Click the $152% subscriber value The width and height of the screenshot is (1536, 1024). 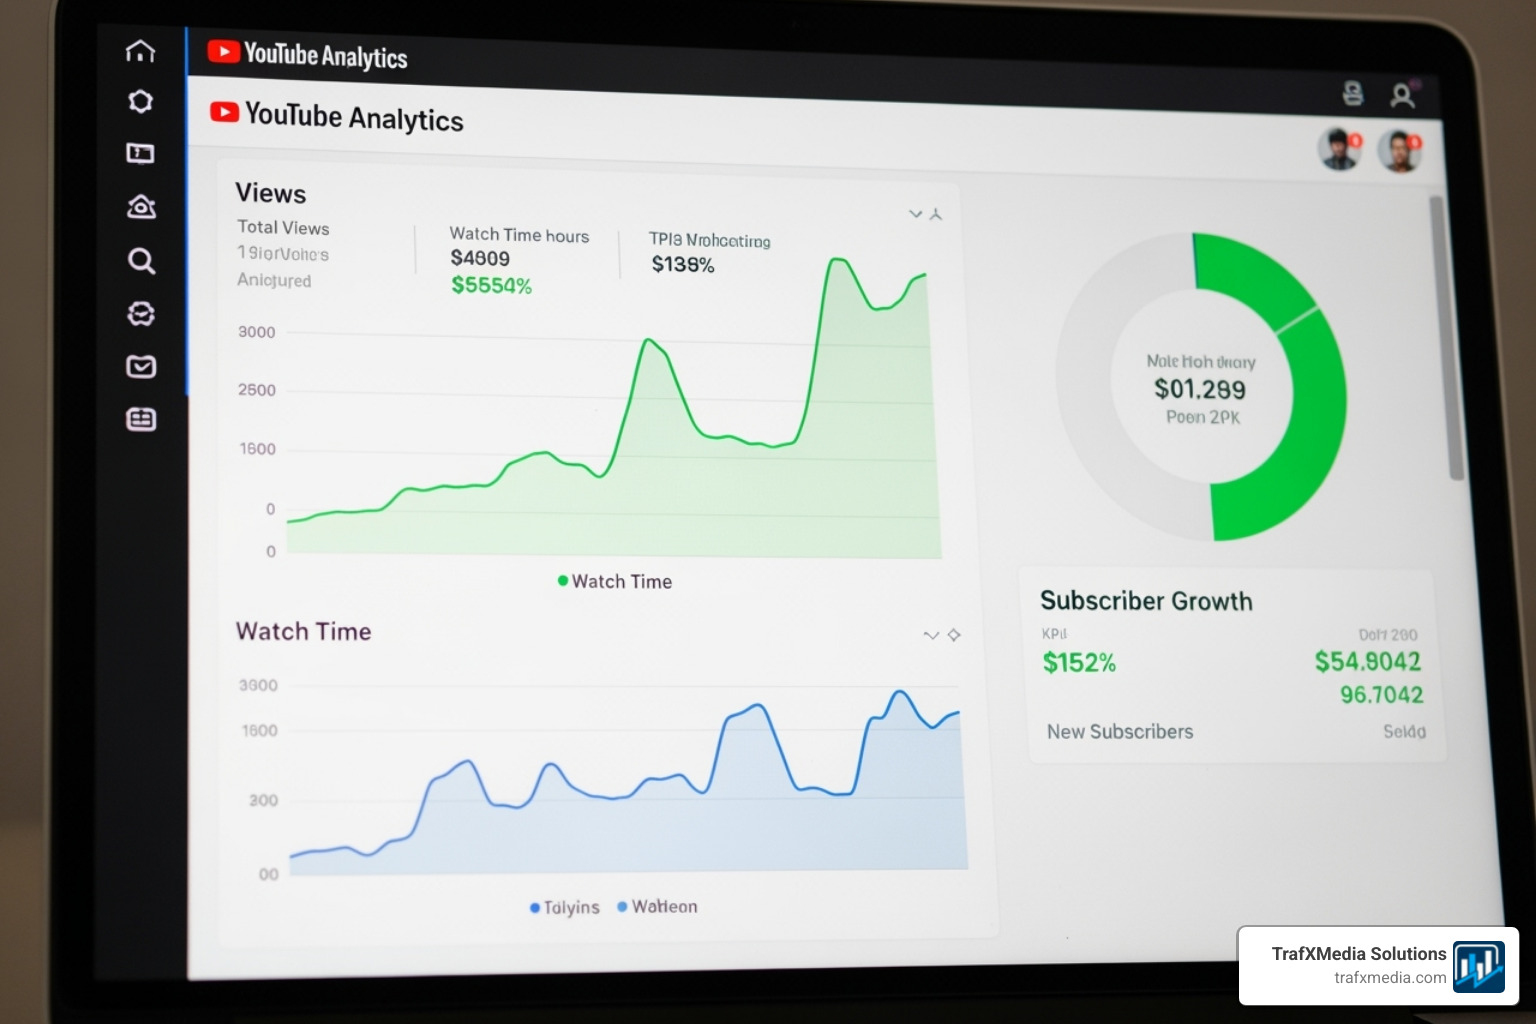pos(1079,662)
